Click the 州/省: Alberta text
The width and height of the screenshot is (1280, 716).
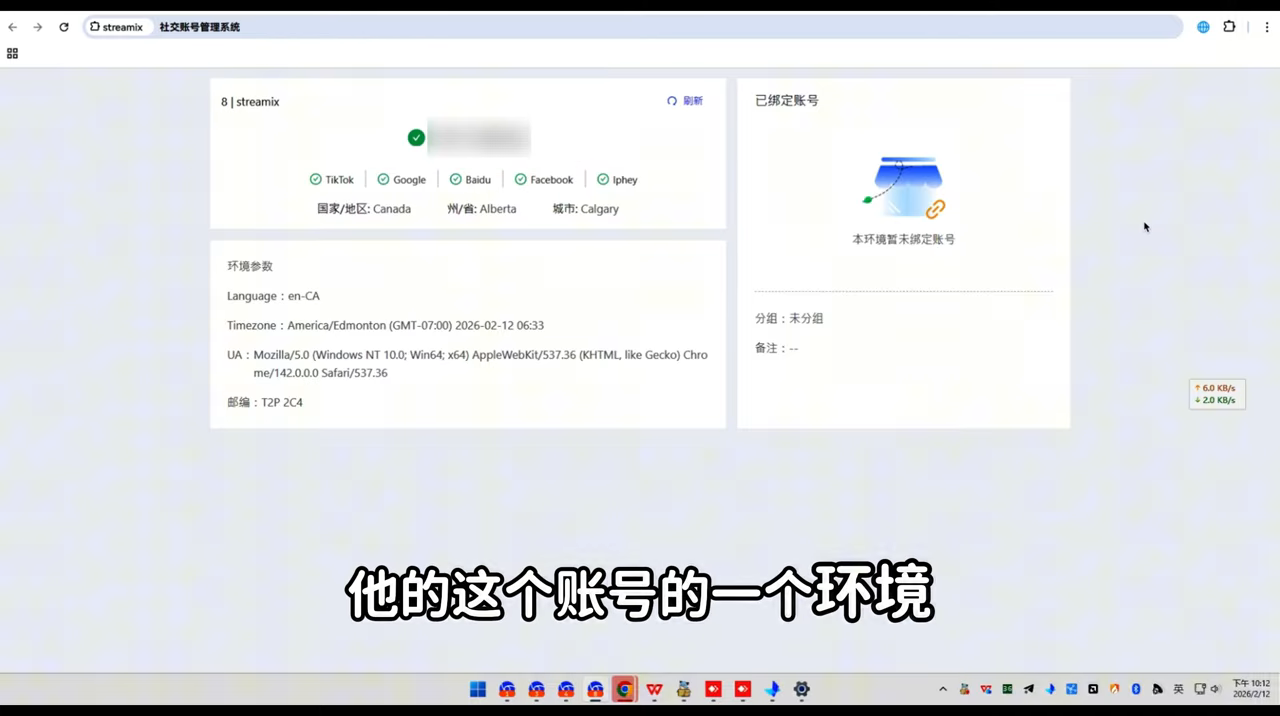click(x=482, y=209)
